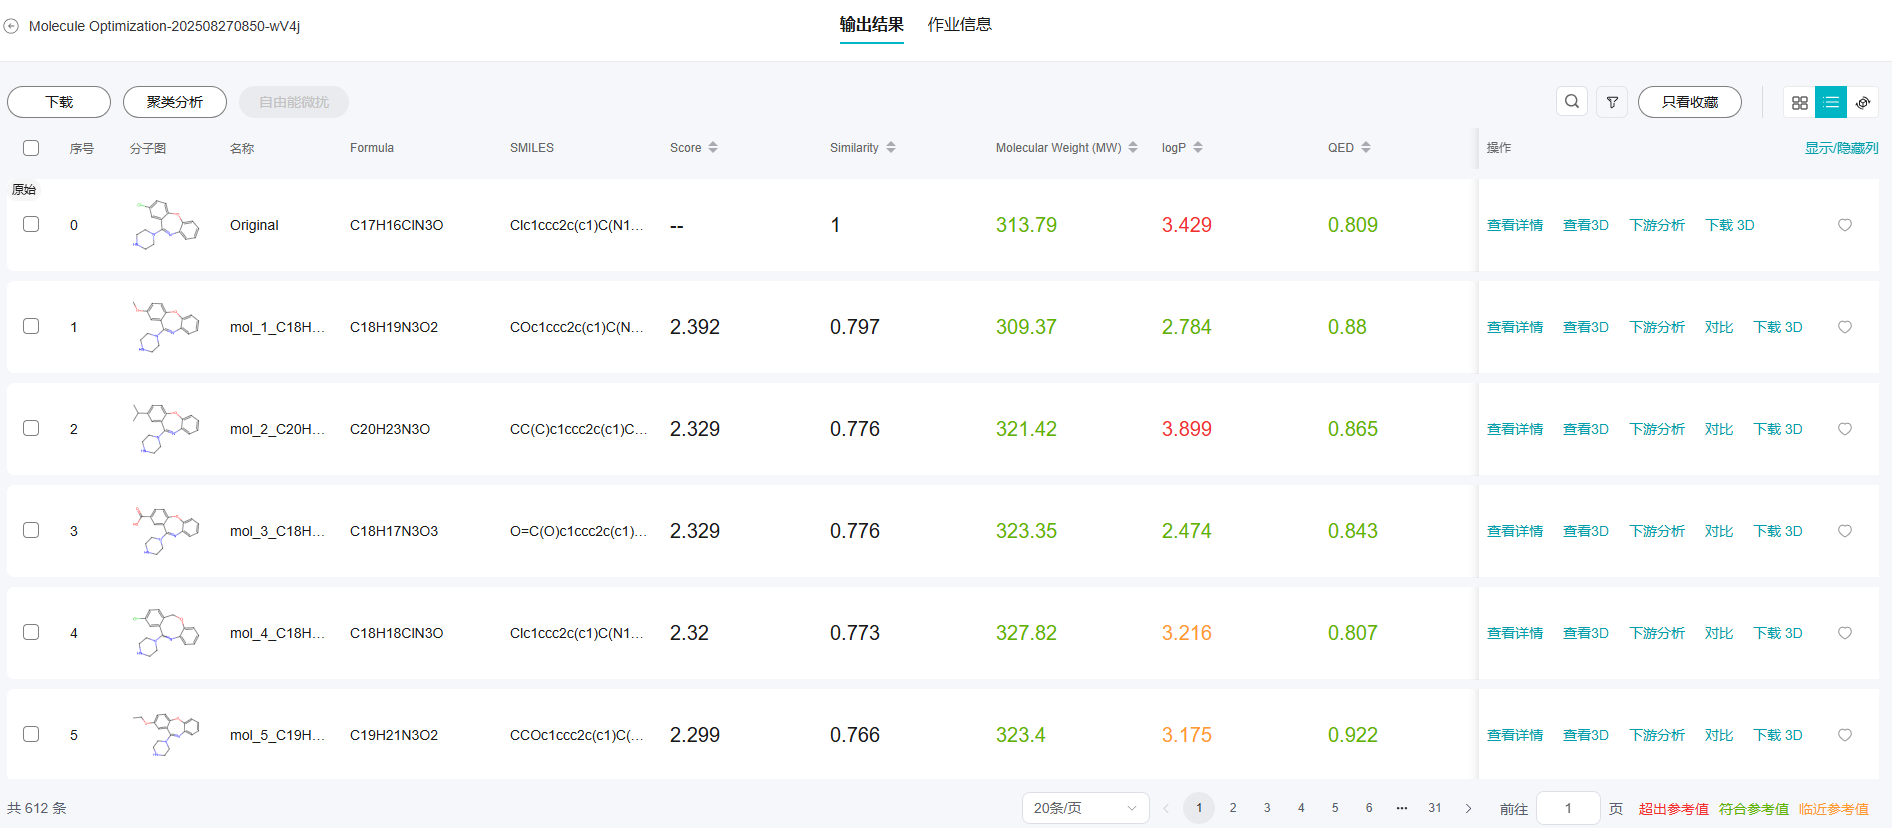Click the 聚类分析 button
1892x828 pixels.
point(175,102)
